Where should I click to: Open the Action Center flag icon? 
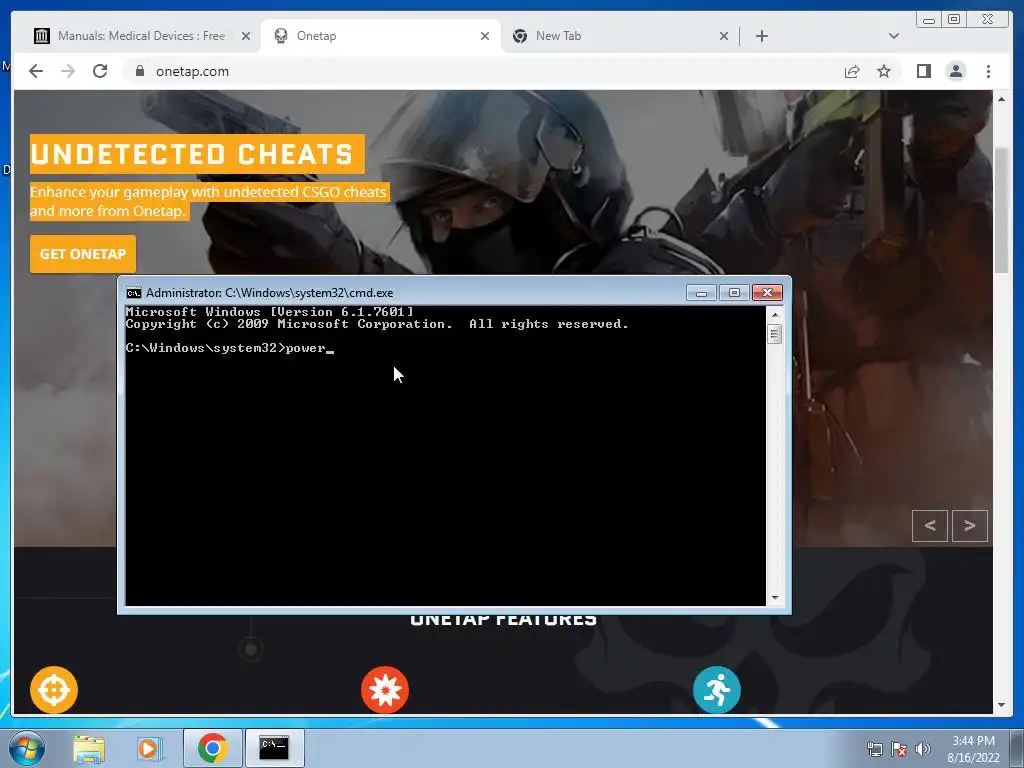click(899, 749)
